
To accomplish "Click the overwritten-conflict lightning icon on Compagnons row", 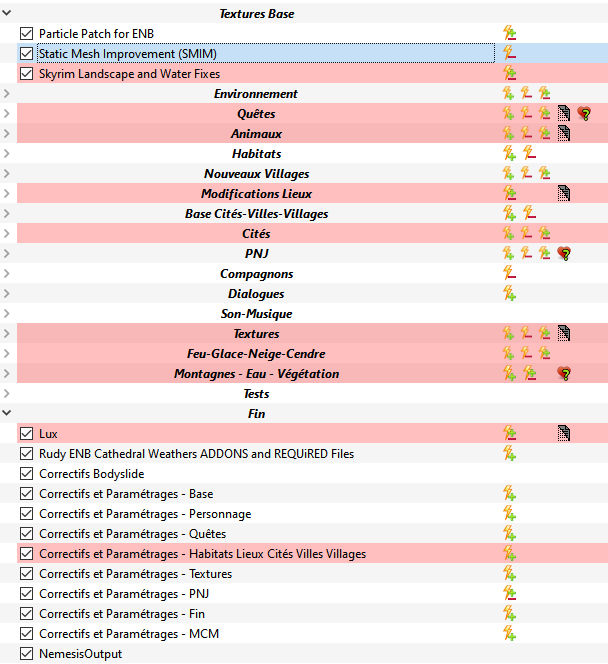I will pos(509,274).
